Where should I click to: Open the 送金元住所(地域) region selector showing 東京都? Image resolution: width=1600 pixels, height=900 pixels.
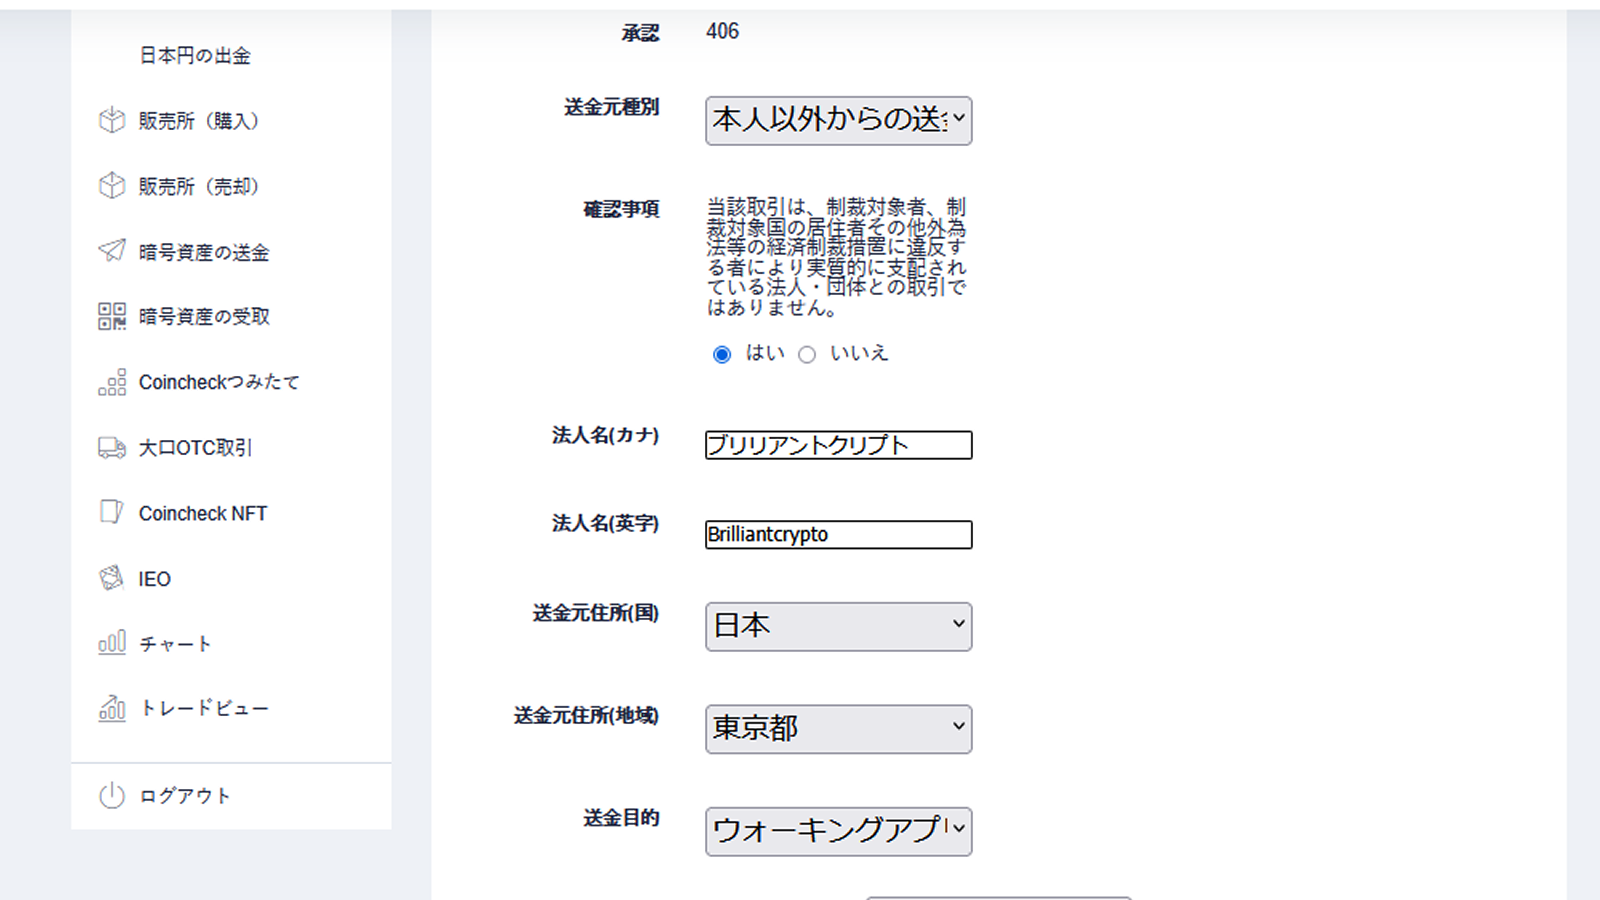click(838, 729)
